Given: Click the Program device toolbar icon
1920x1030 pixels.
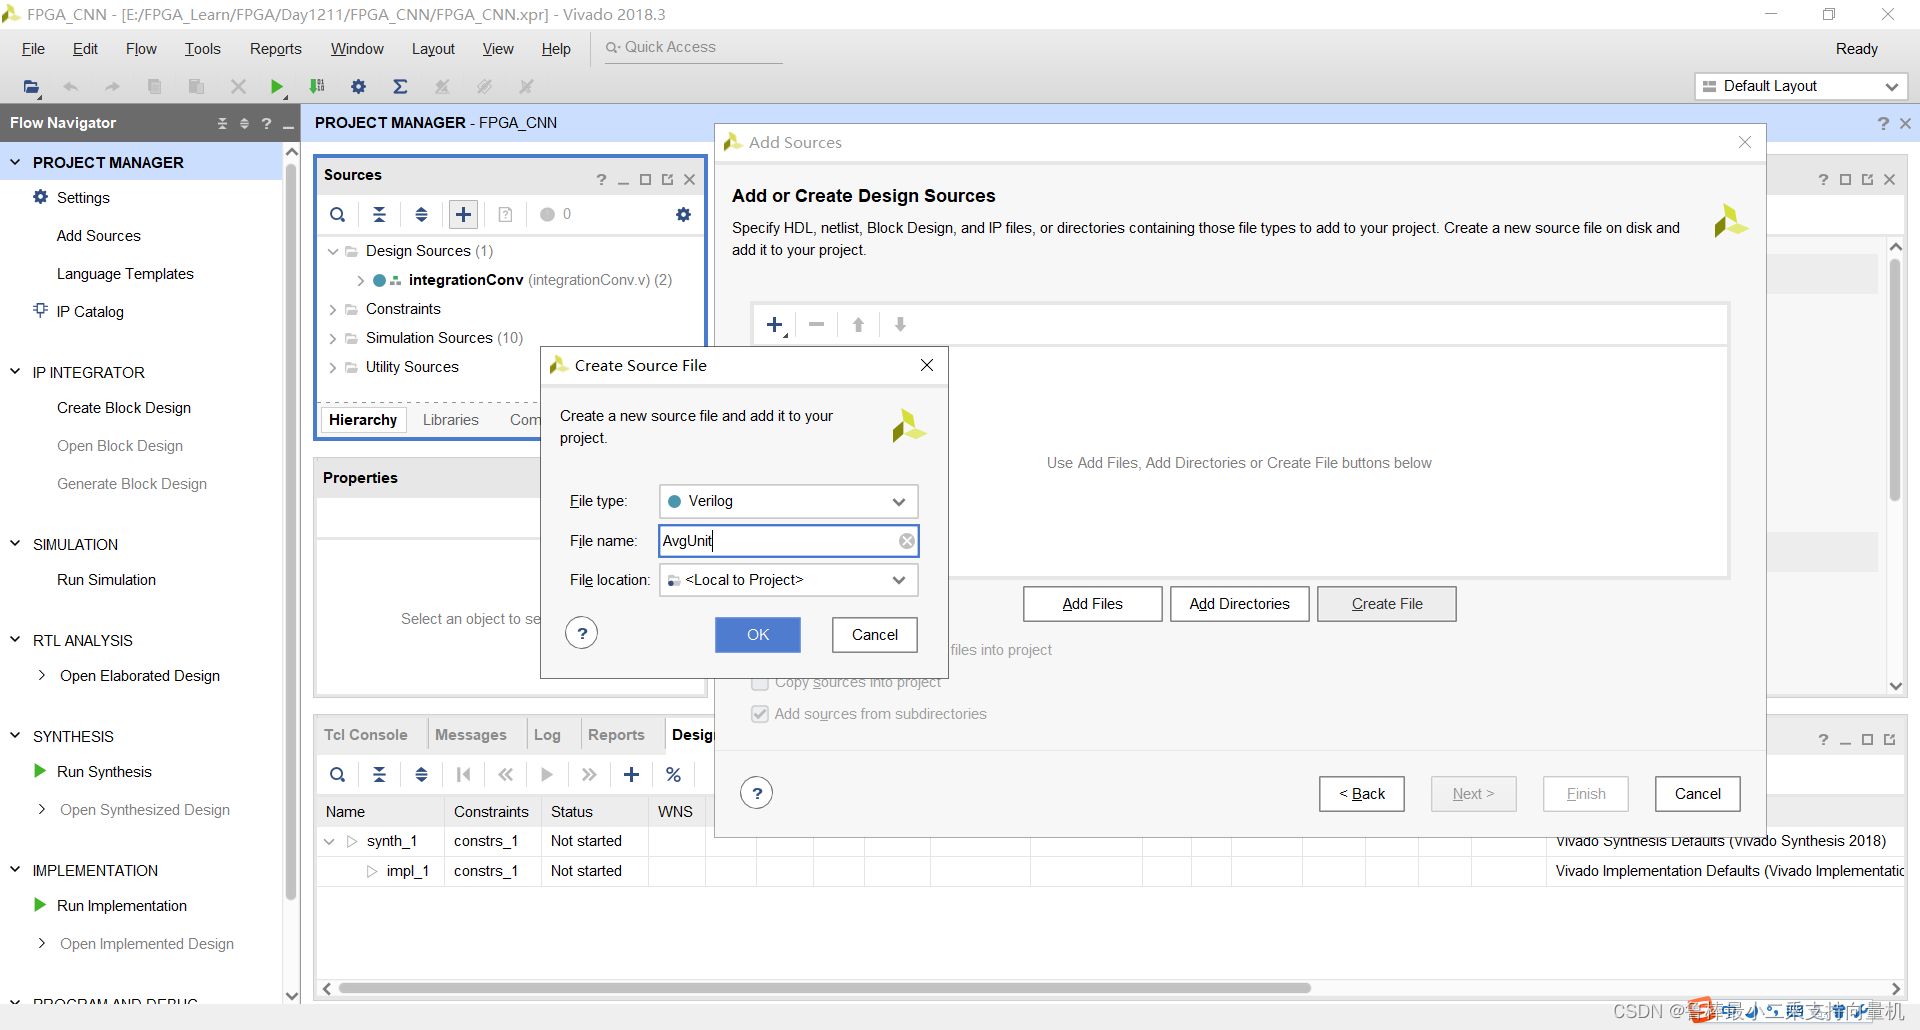Looking at the screenshot, I should tap(317, 87).
